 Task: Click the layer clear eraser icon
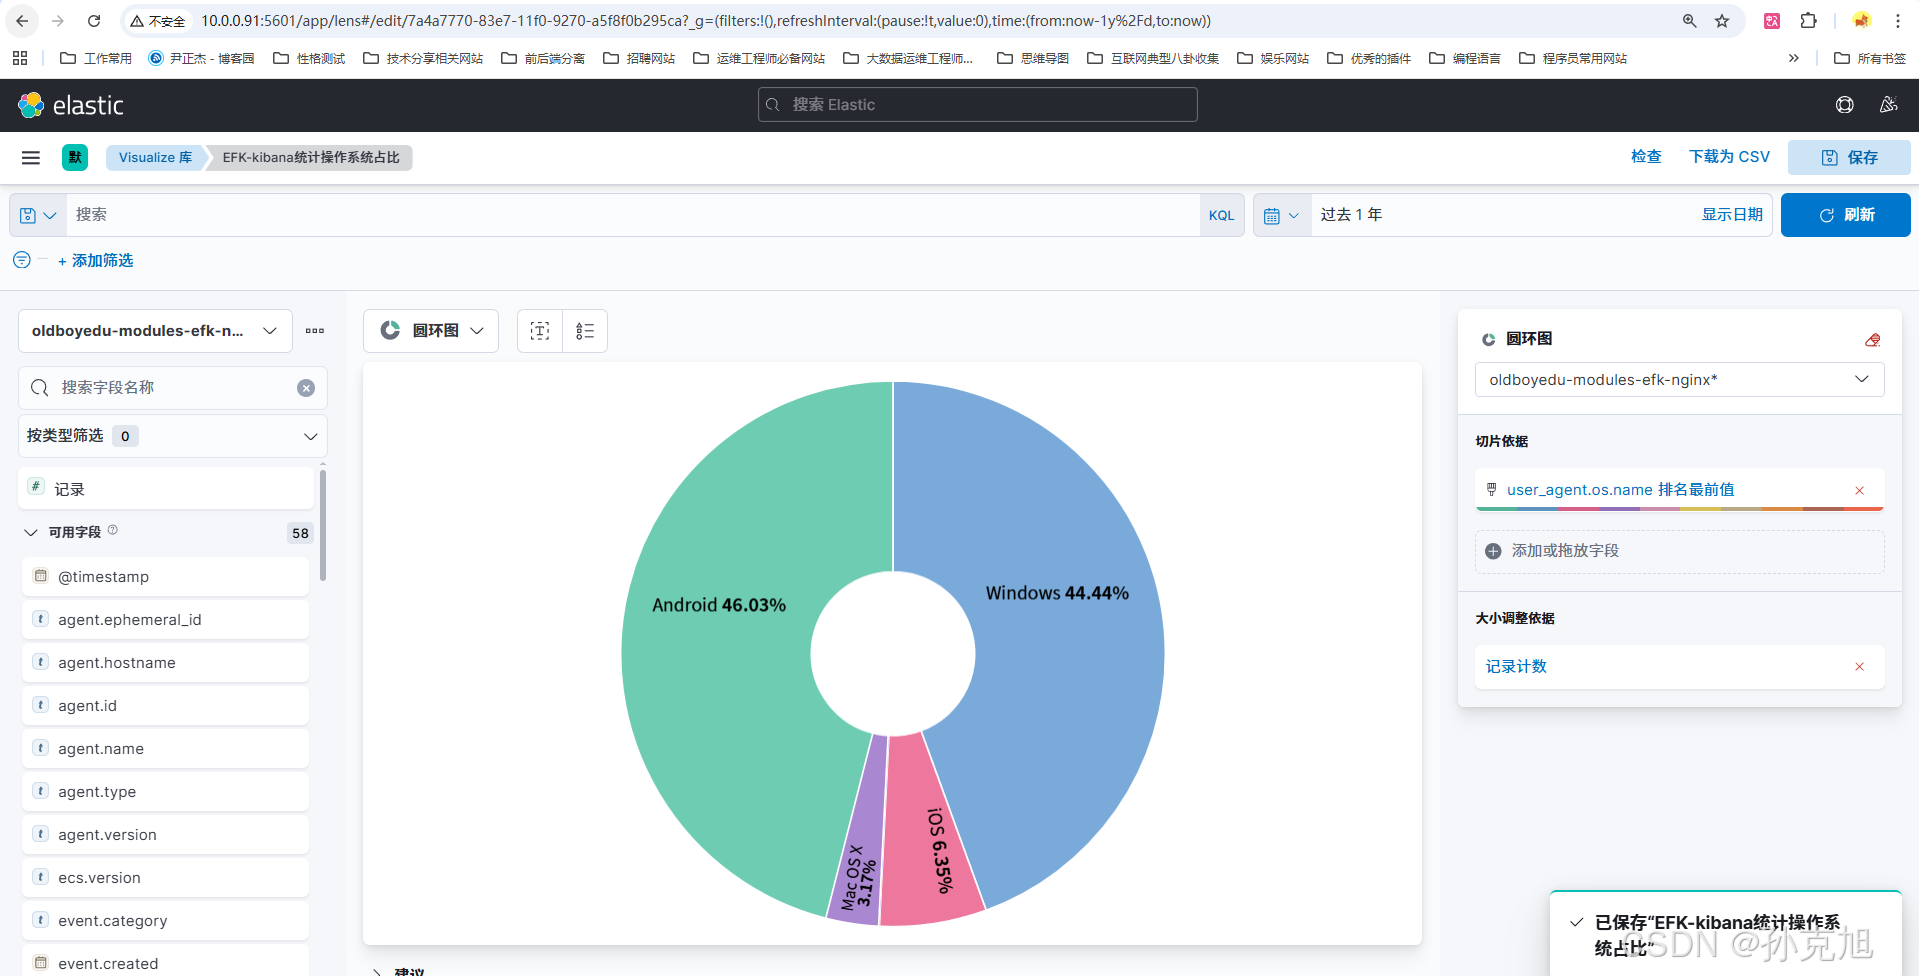pos(1873,339)
